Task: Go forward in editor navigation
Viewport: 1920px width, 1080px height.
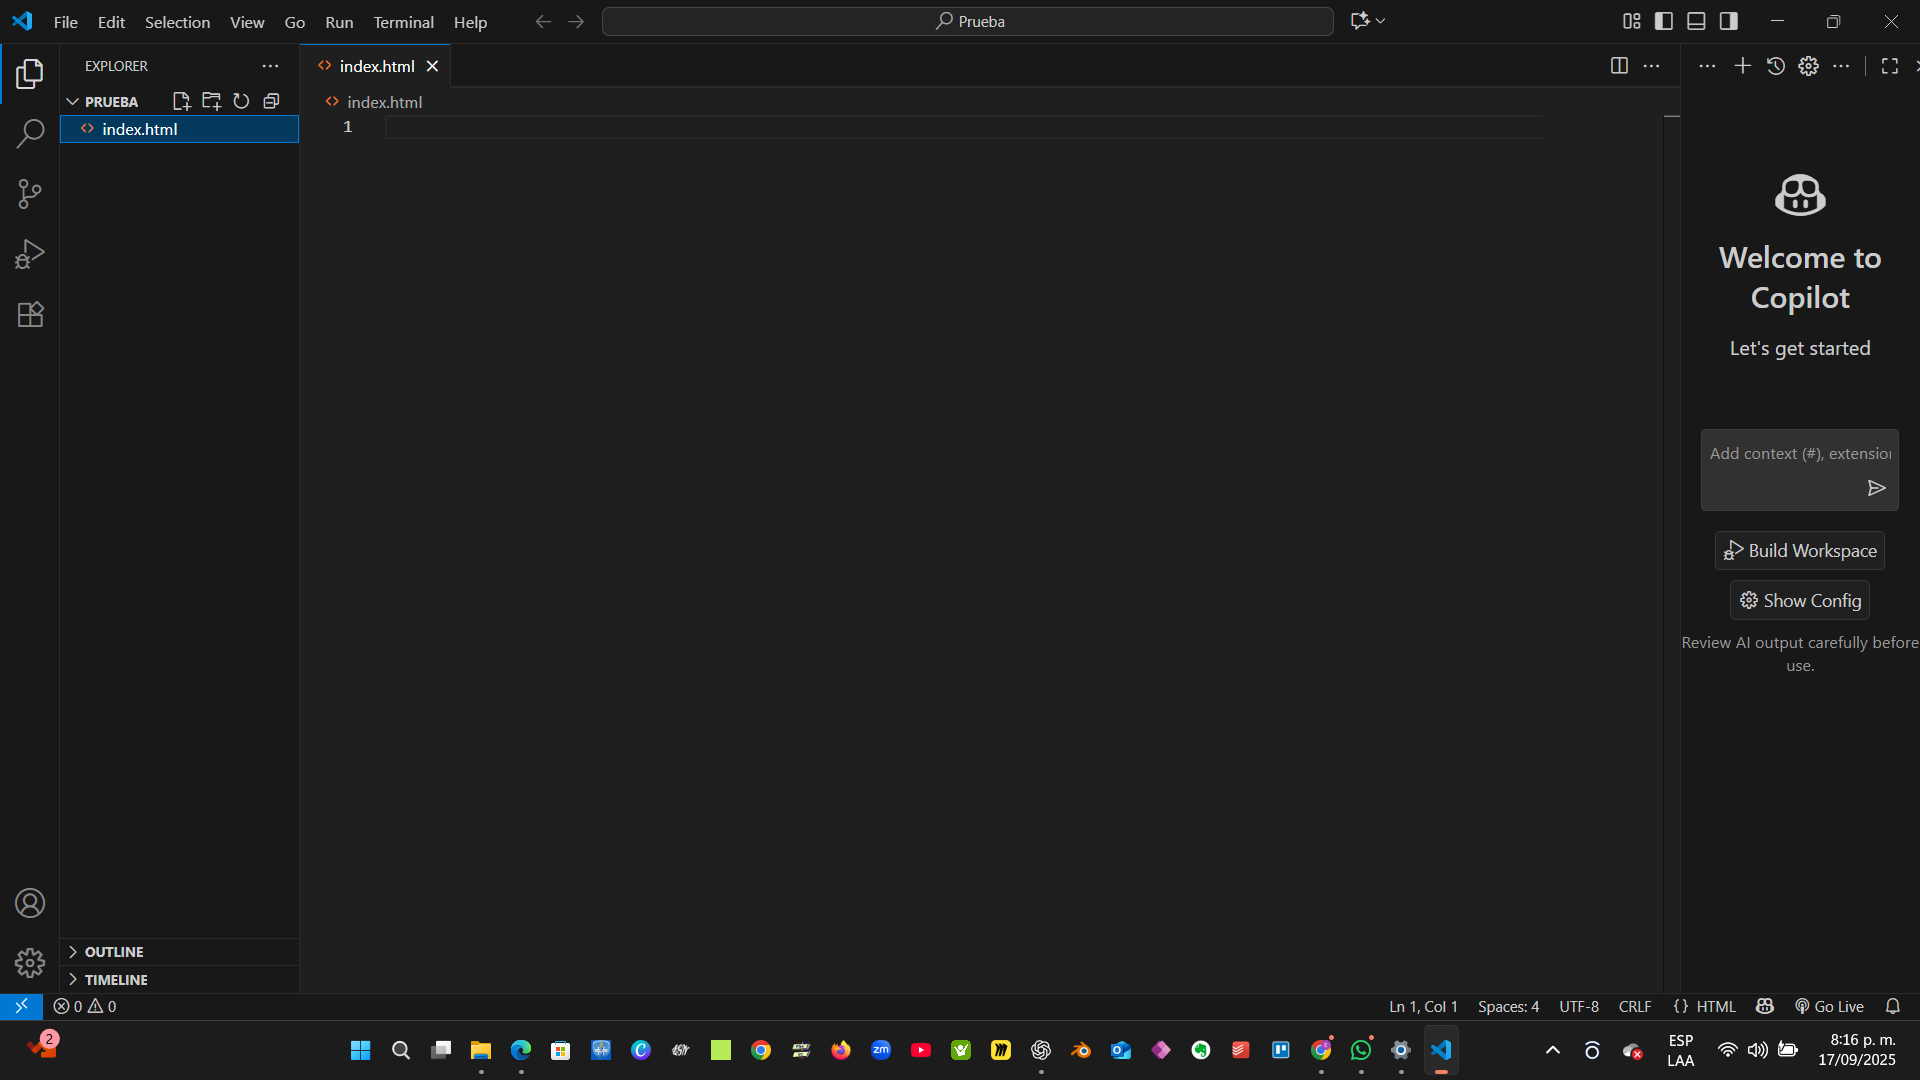Action: (576, 22)
